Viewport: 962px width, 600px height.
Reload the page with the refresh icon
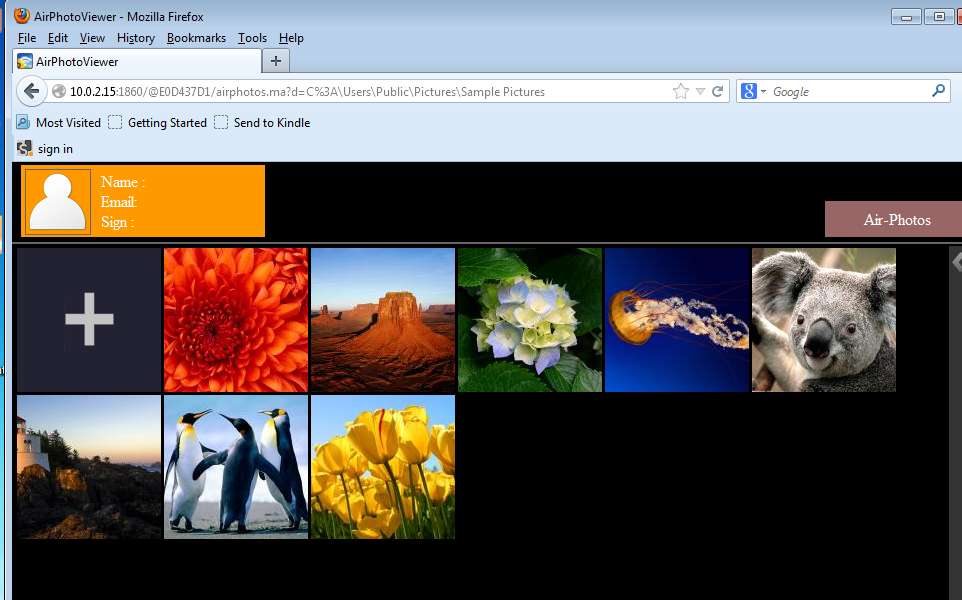[717, 91]
